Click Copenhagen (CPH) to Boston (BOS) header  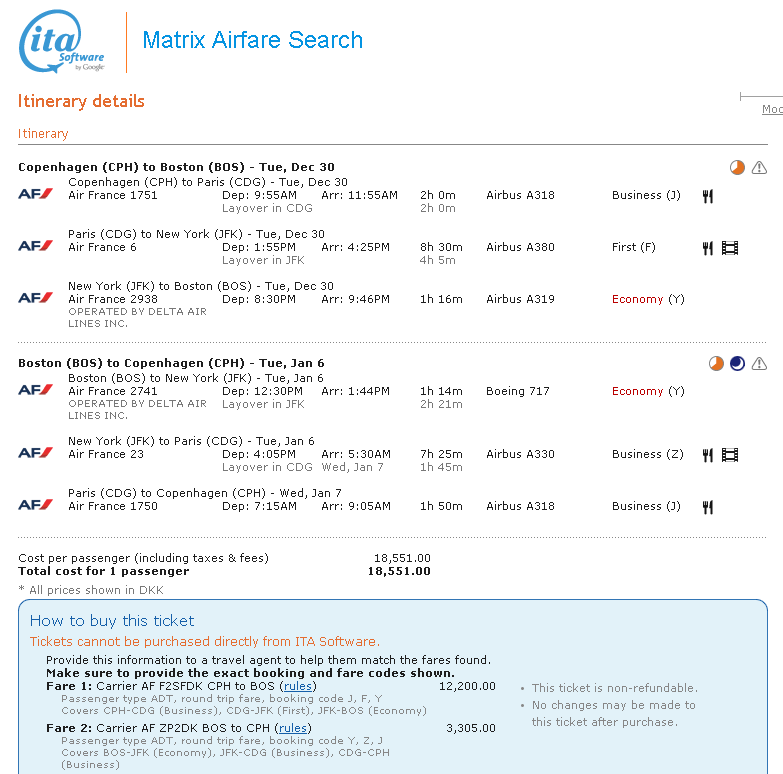(176, 167)
